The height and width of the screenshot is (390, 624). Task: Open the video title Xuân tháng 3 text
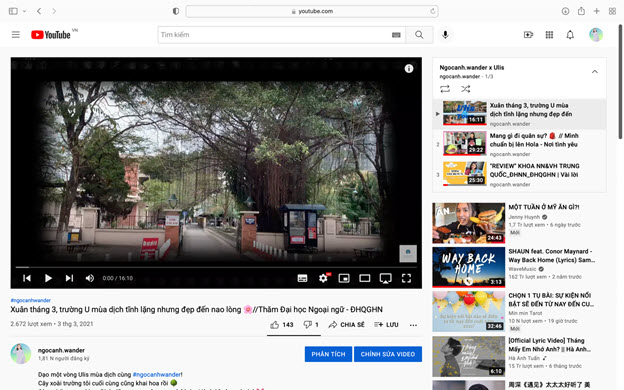click(197, 310)
